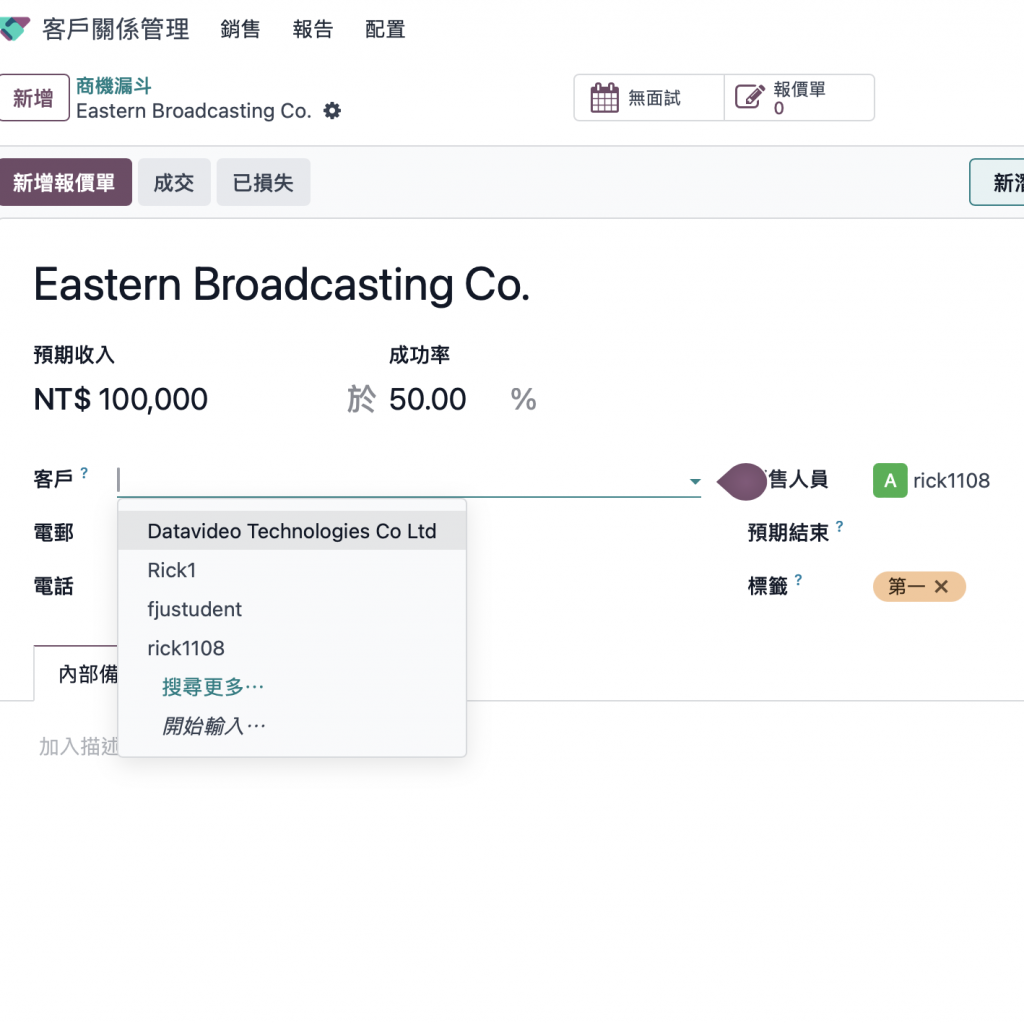
Task: Click the calendar icon for 無面試
Action: [604, 98]
